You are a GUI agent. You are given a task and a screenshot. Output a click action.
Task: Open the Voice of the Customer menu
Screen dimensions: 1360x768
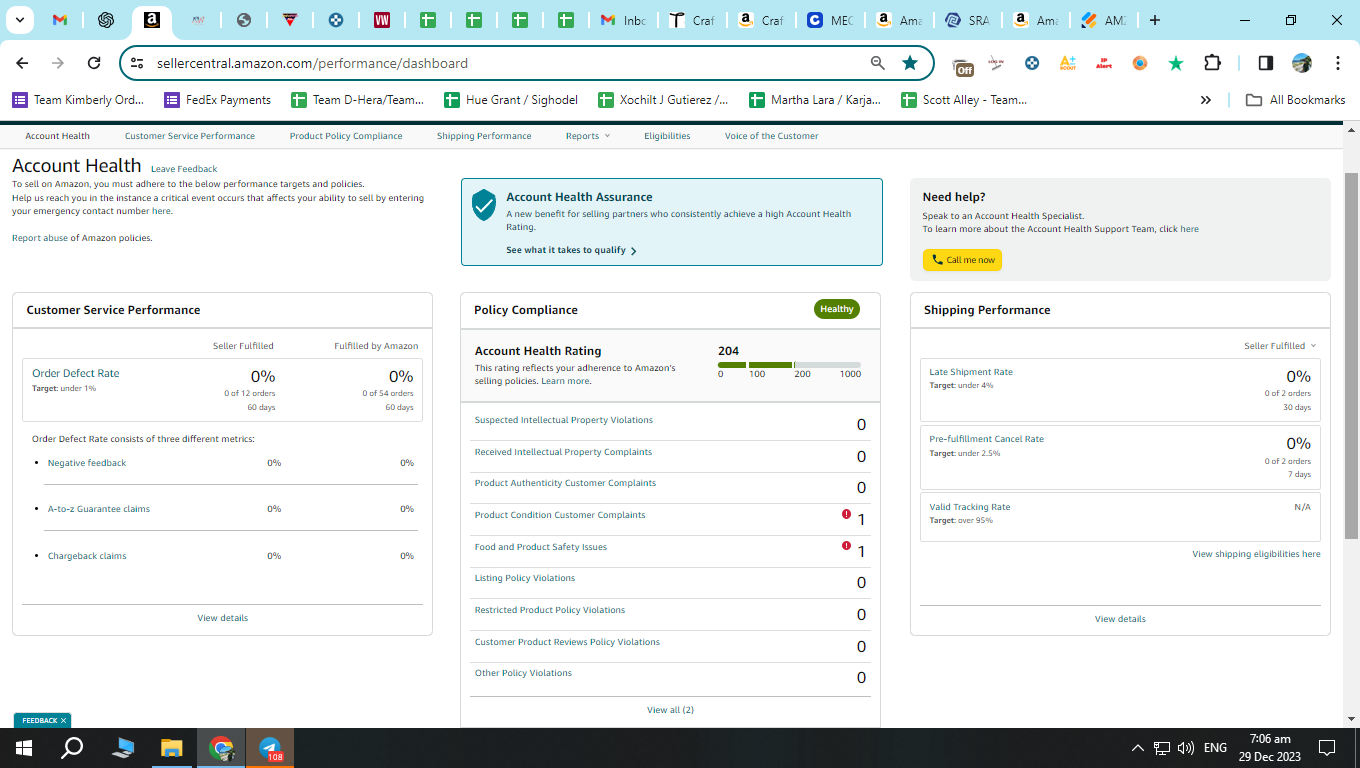(771, 136)
